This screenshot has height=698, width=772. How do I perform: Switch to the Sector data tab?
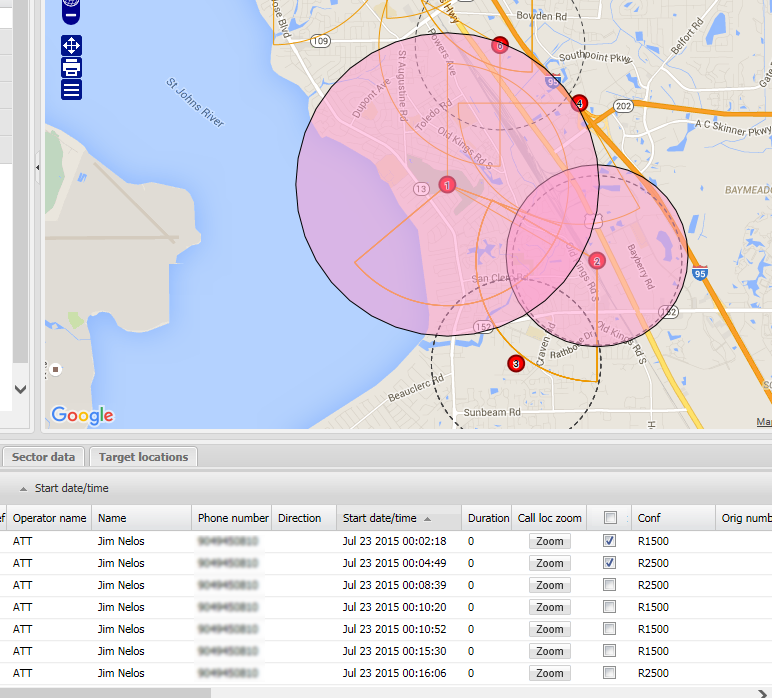[x=43, y=457]
